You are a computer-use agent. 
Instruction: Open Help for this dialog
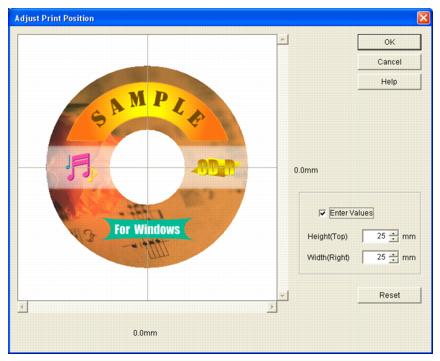tap(389, 82)
